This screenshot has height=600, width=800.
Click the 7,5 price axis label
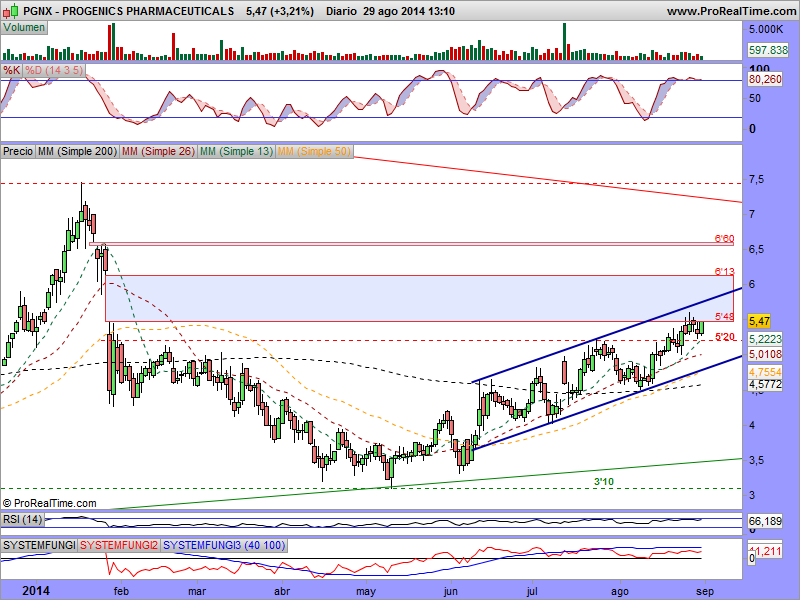click(x=756, y=180)
